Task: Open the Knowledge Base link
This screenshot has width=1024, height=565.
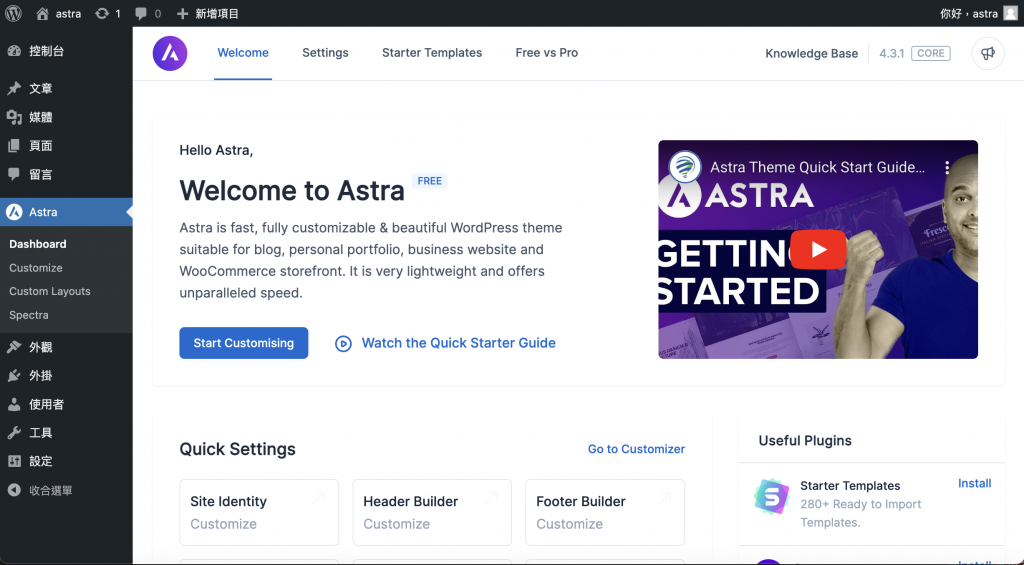Action: pyautogui.click(x=811, y=54)
